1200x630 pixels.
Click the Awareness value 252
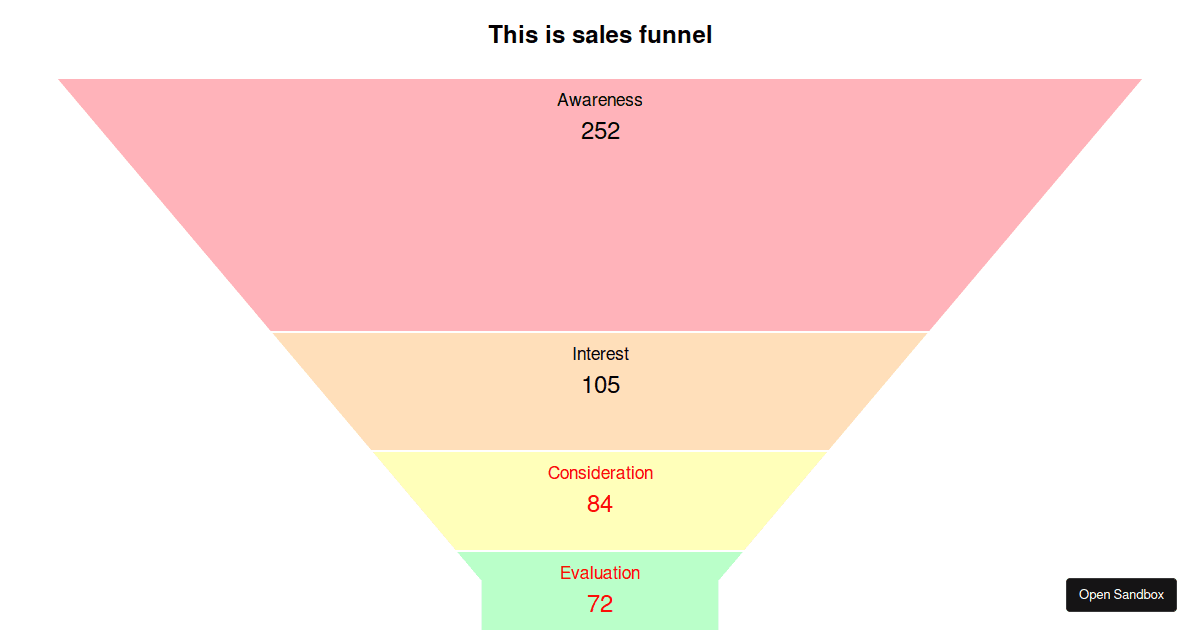pos(600,131)
